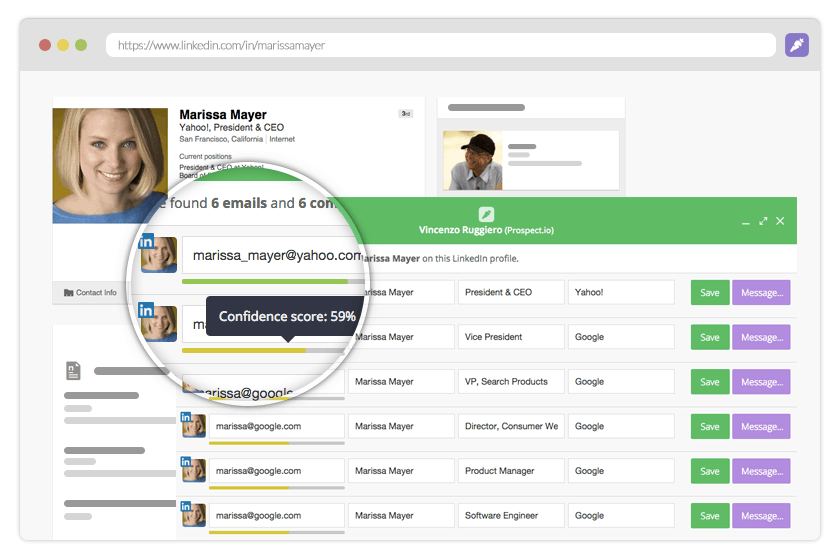This screenshot has height=560, width=840.
Task: Open the Contact Info tab
Action: [x=90, y=293]
